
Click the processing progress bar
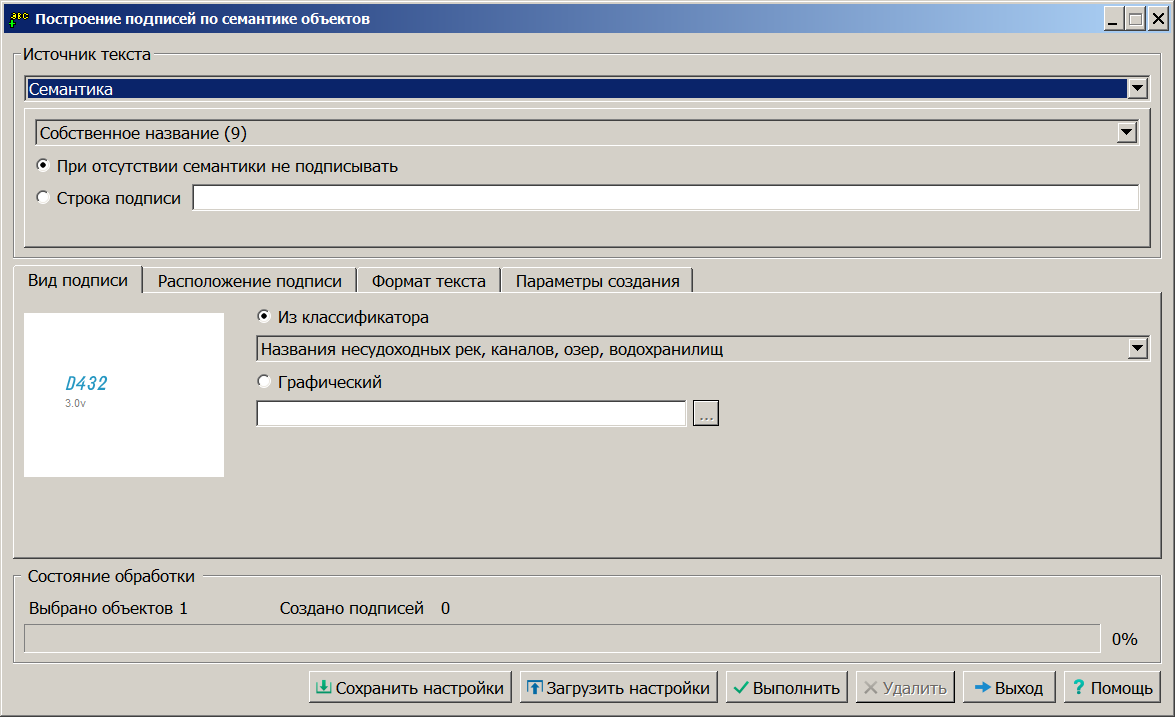click(x=561, y=639)
